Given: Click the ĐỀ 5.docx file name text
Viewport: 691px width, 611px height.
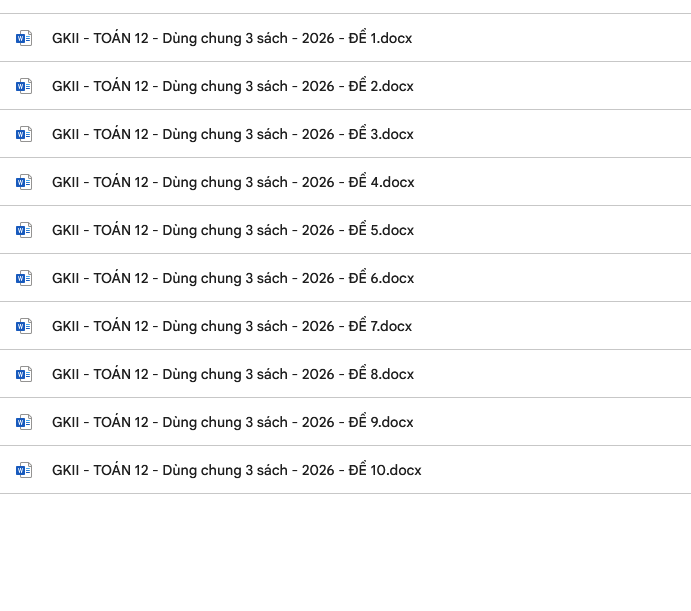Looking at the screenshot, I should coord(233,230).
